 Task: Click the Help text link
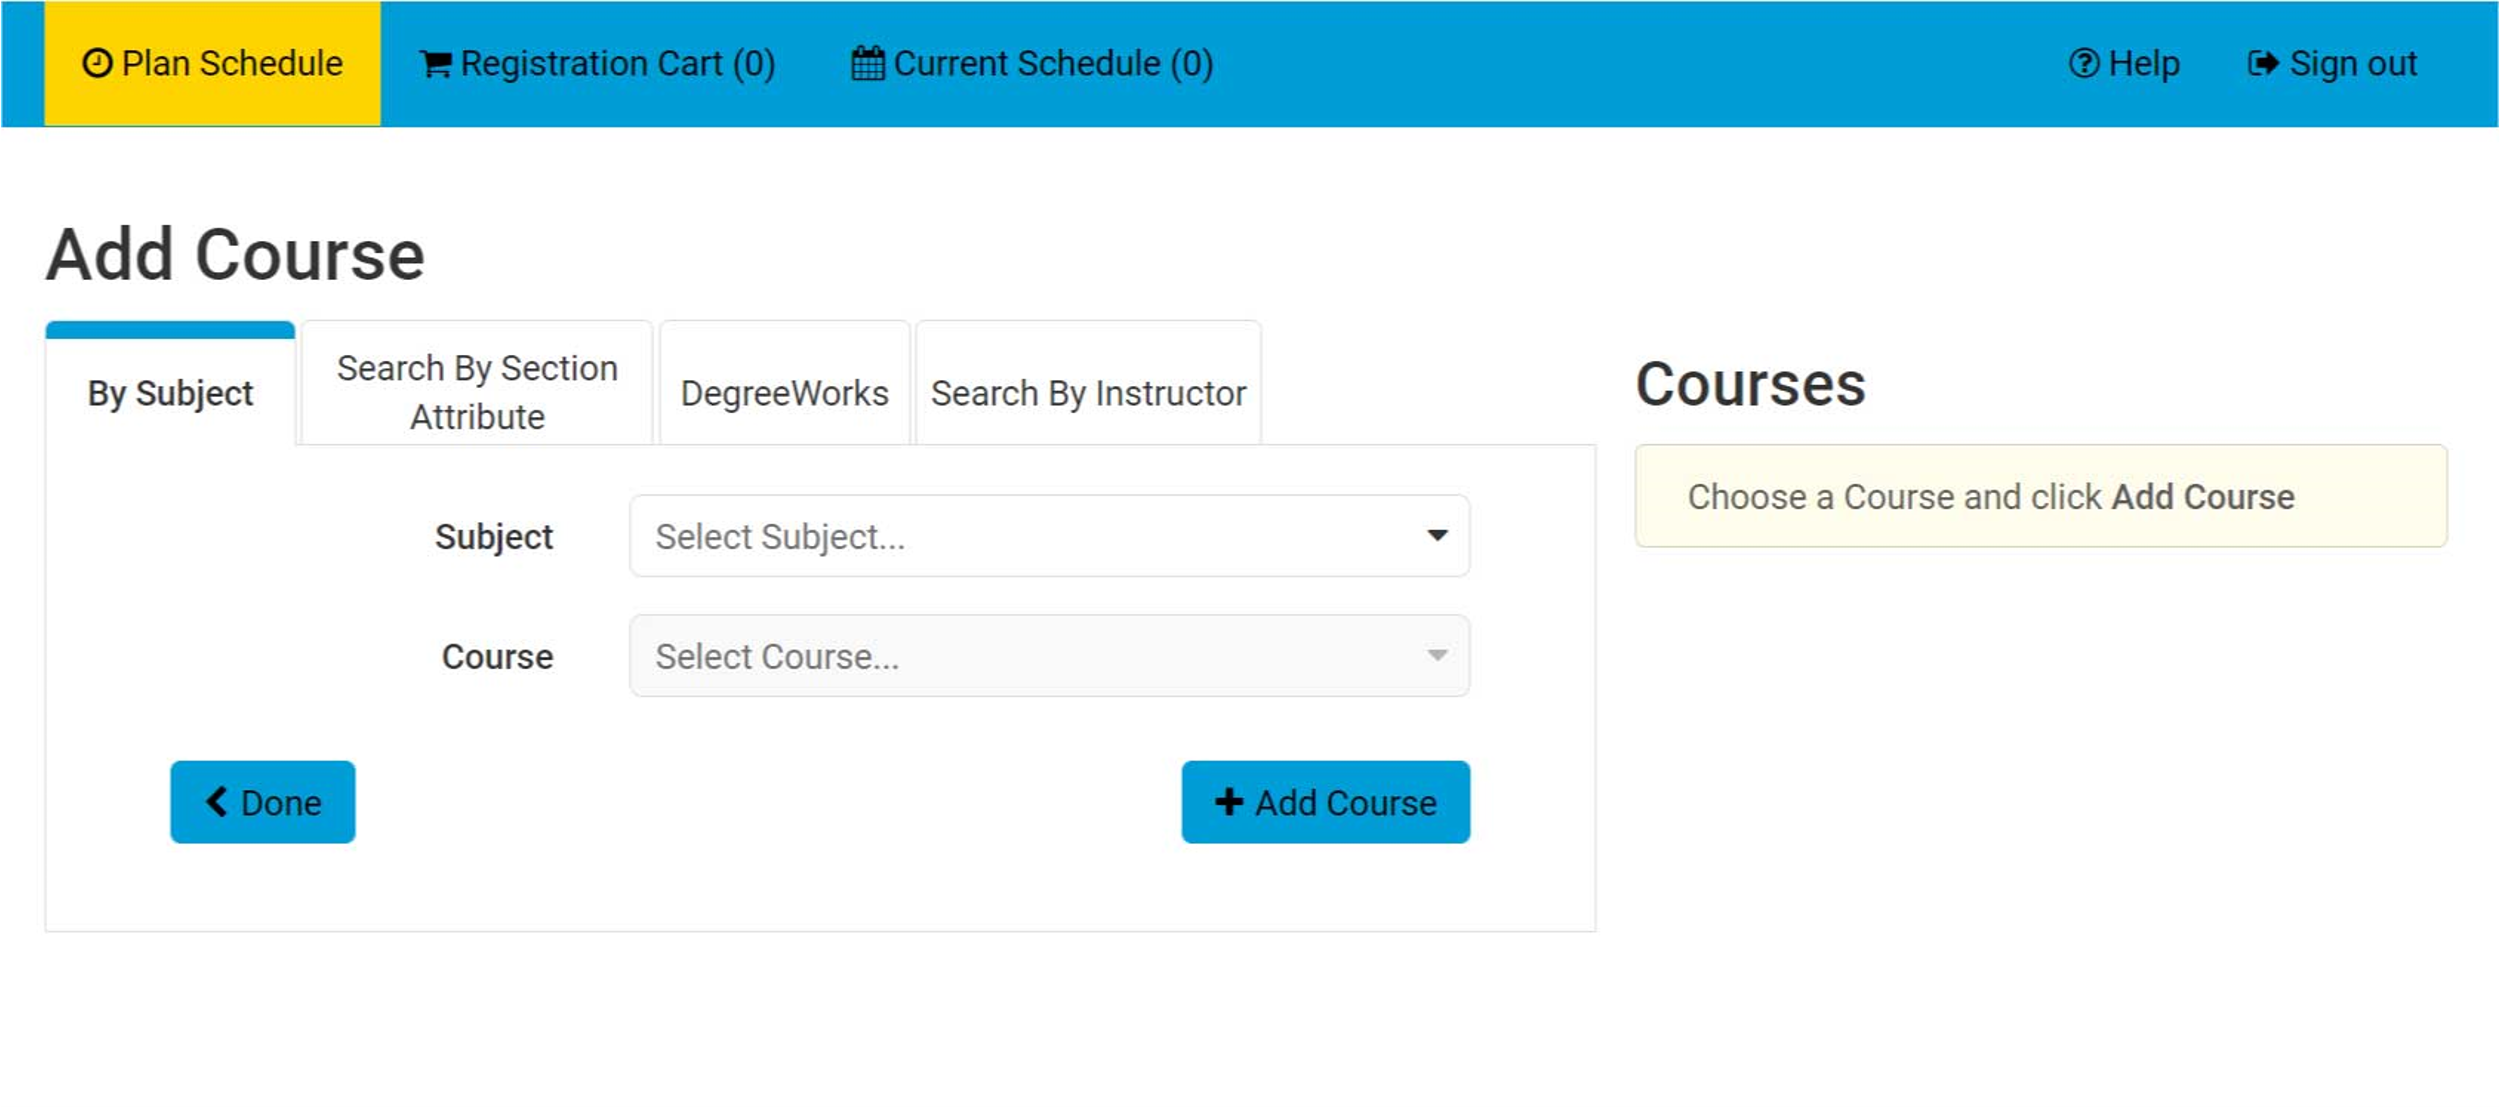[2144, 63]
